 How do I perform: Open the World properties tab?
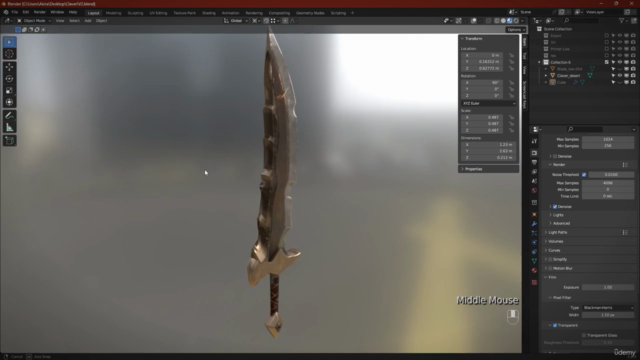tap(534, 191)
